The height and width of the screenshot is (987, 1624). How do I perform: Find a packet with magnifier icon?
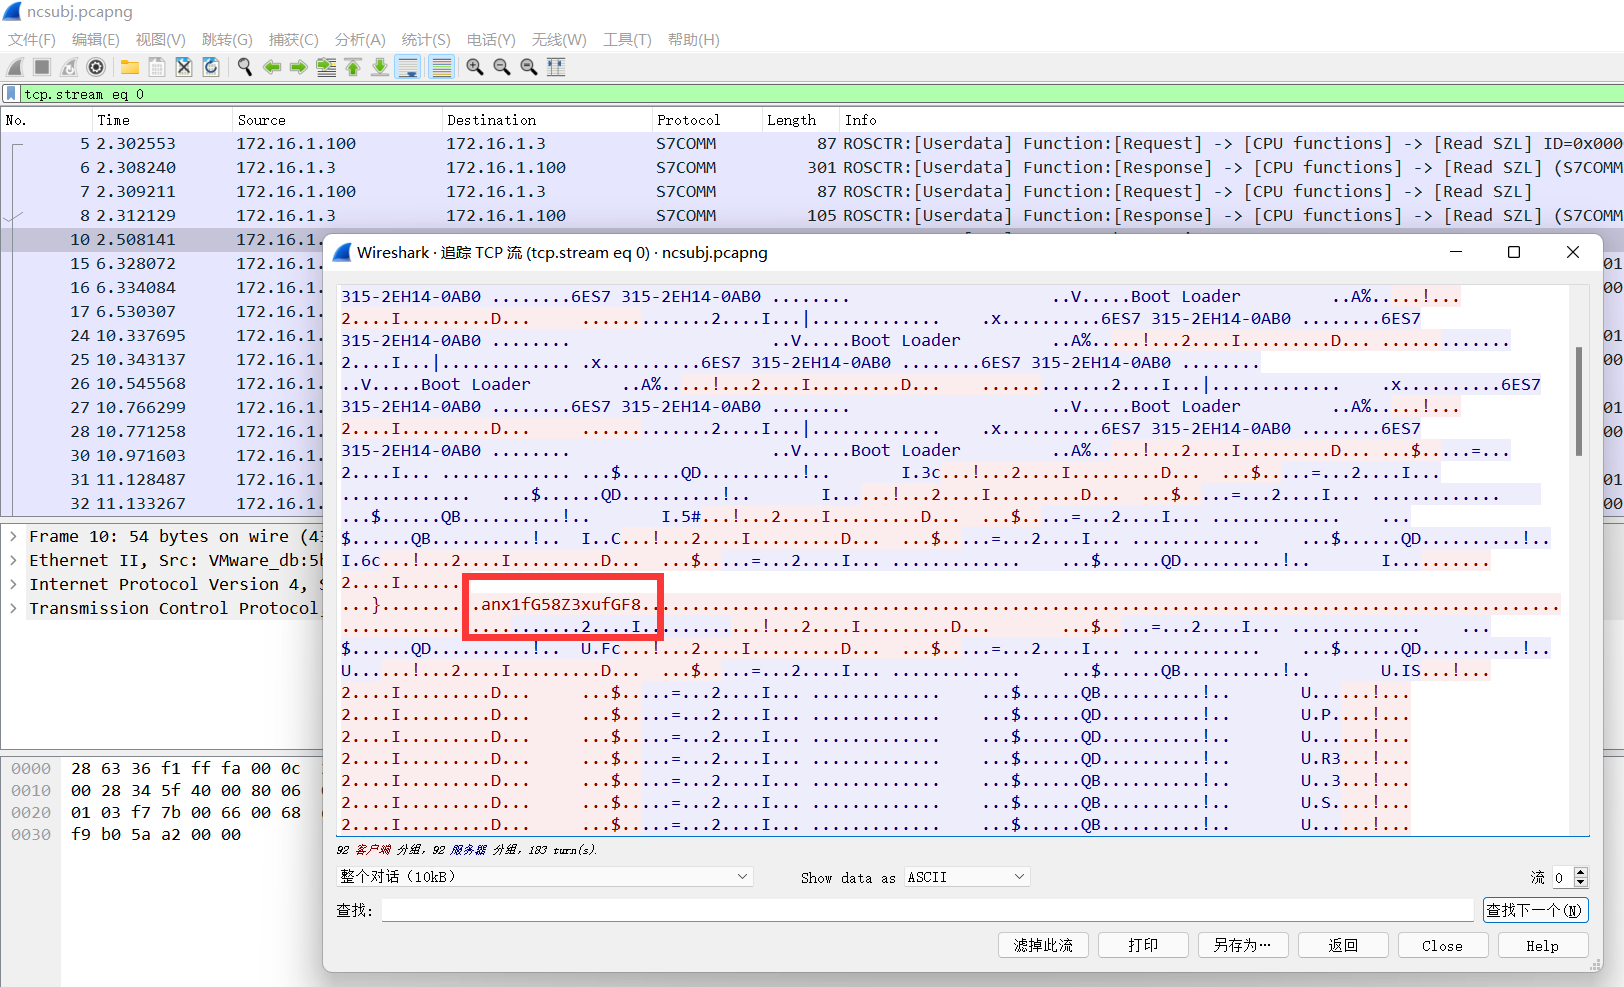tap(244, 67)
